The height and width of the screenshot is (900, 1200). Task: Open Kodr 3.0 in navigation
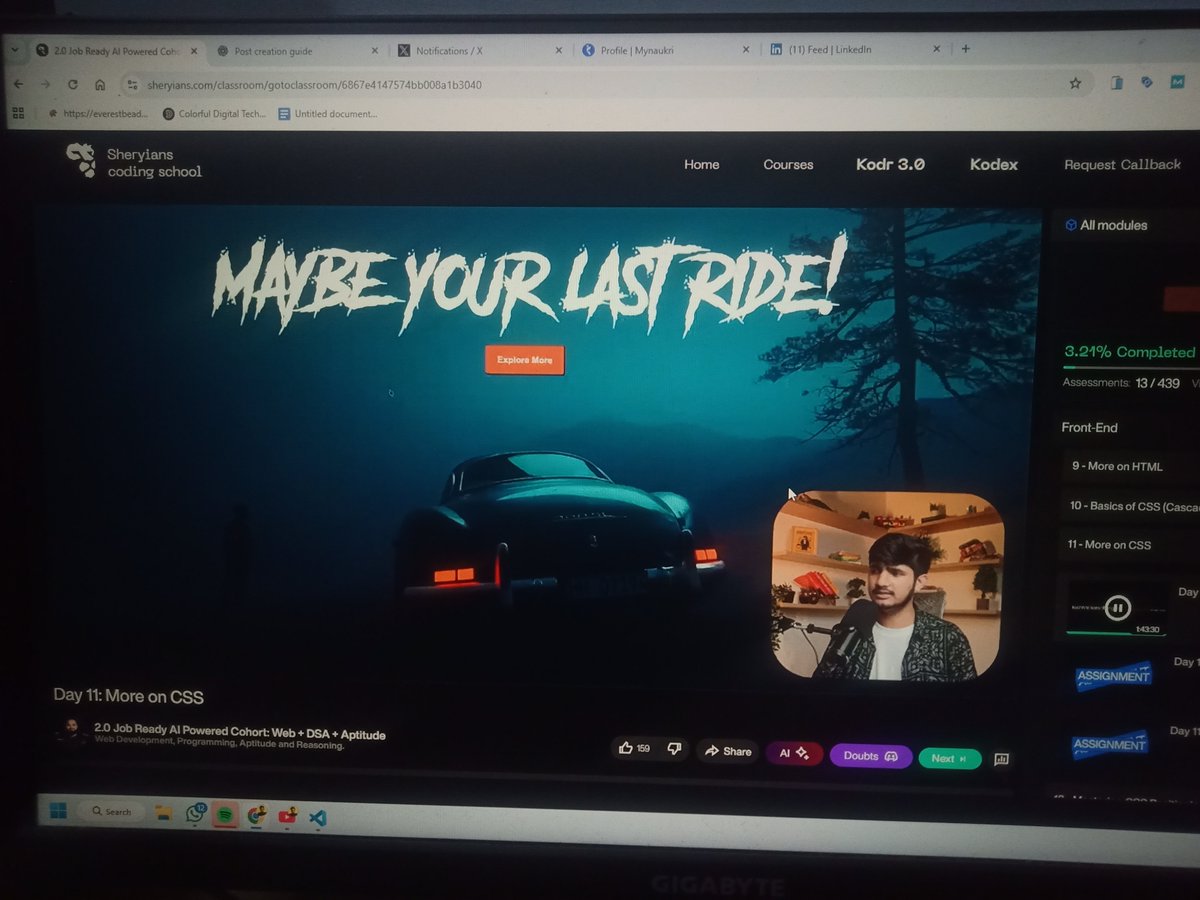(890, 164)
